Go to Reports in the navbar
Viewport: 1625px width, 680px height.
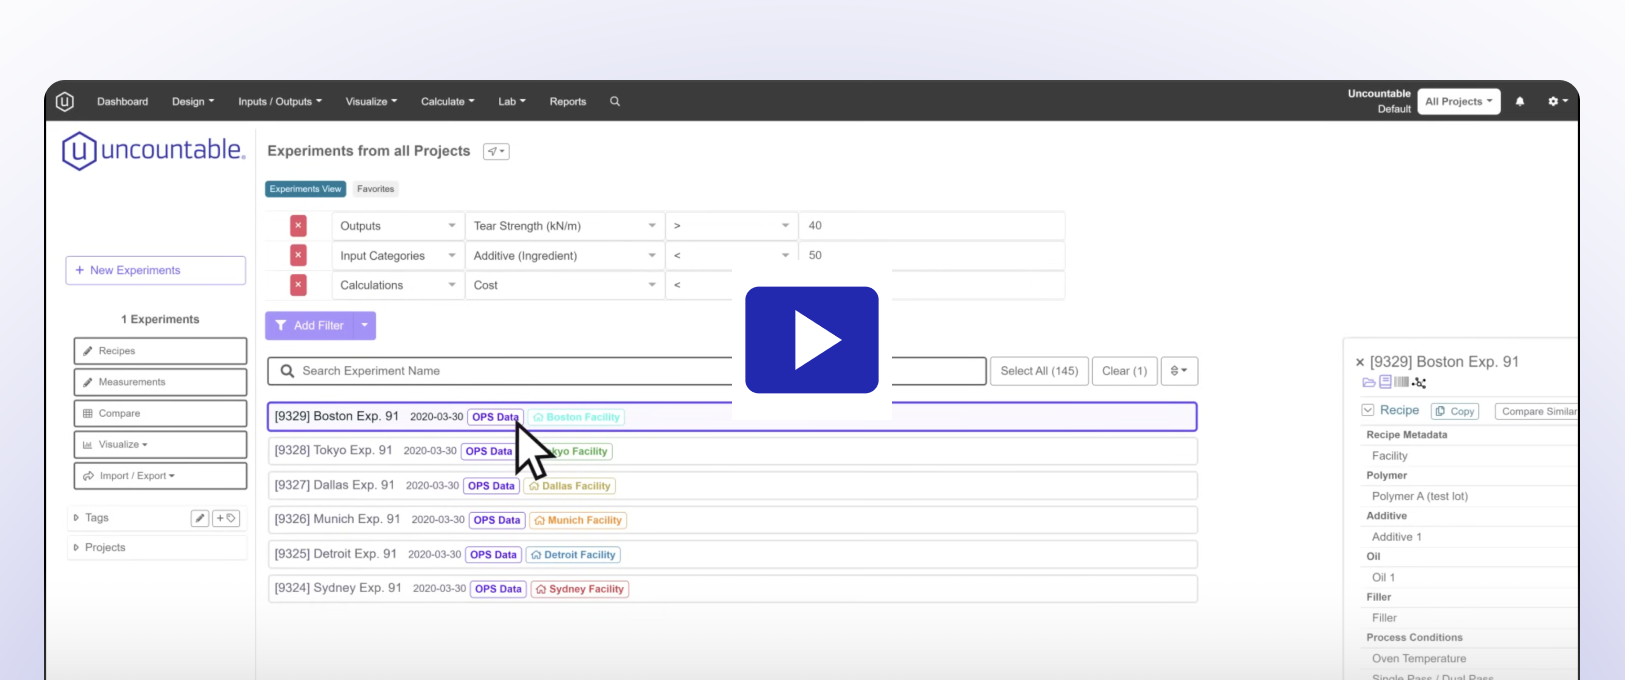pos(568,101)
